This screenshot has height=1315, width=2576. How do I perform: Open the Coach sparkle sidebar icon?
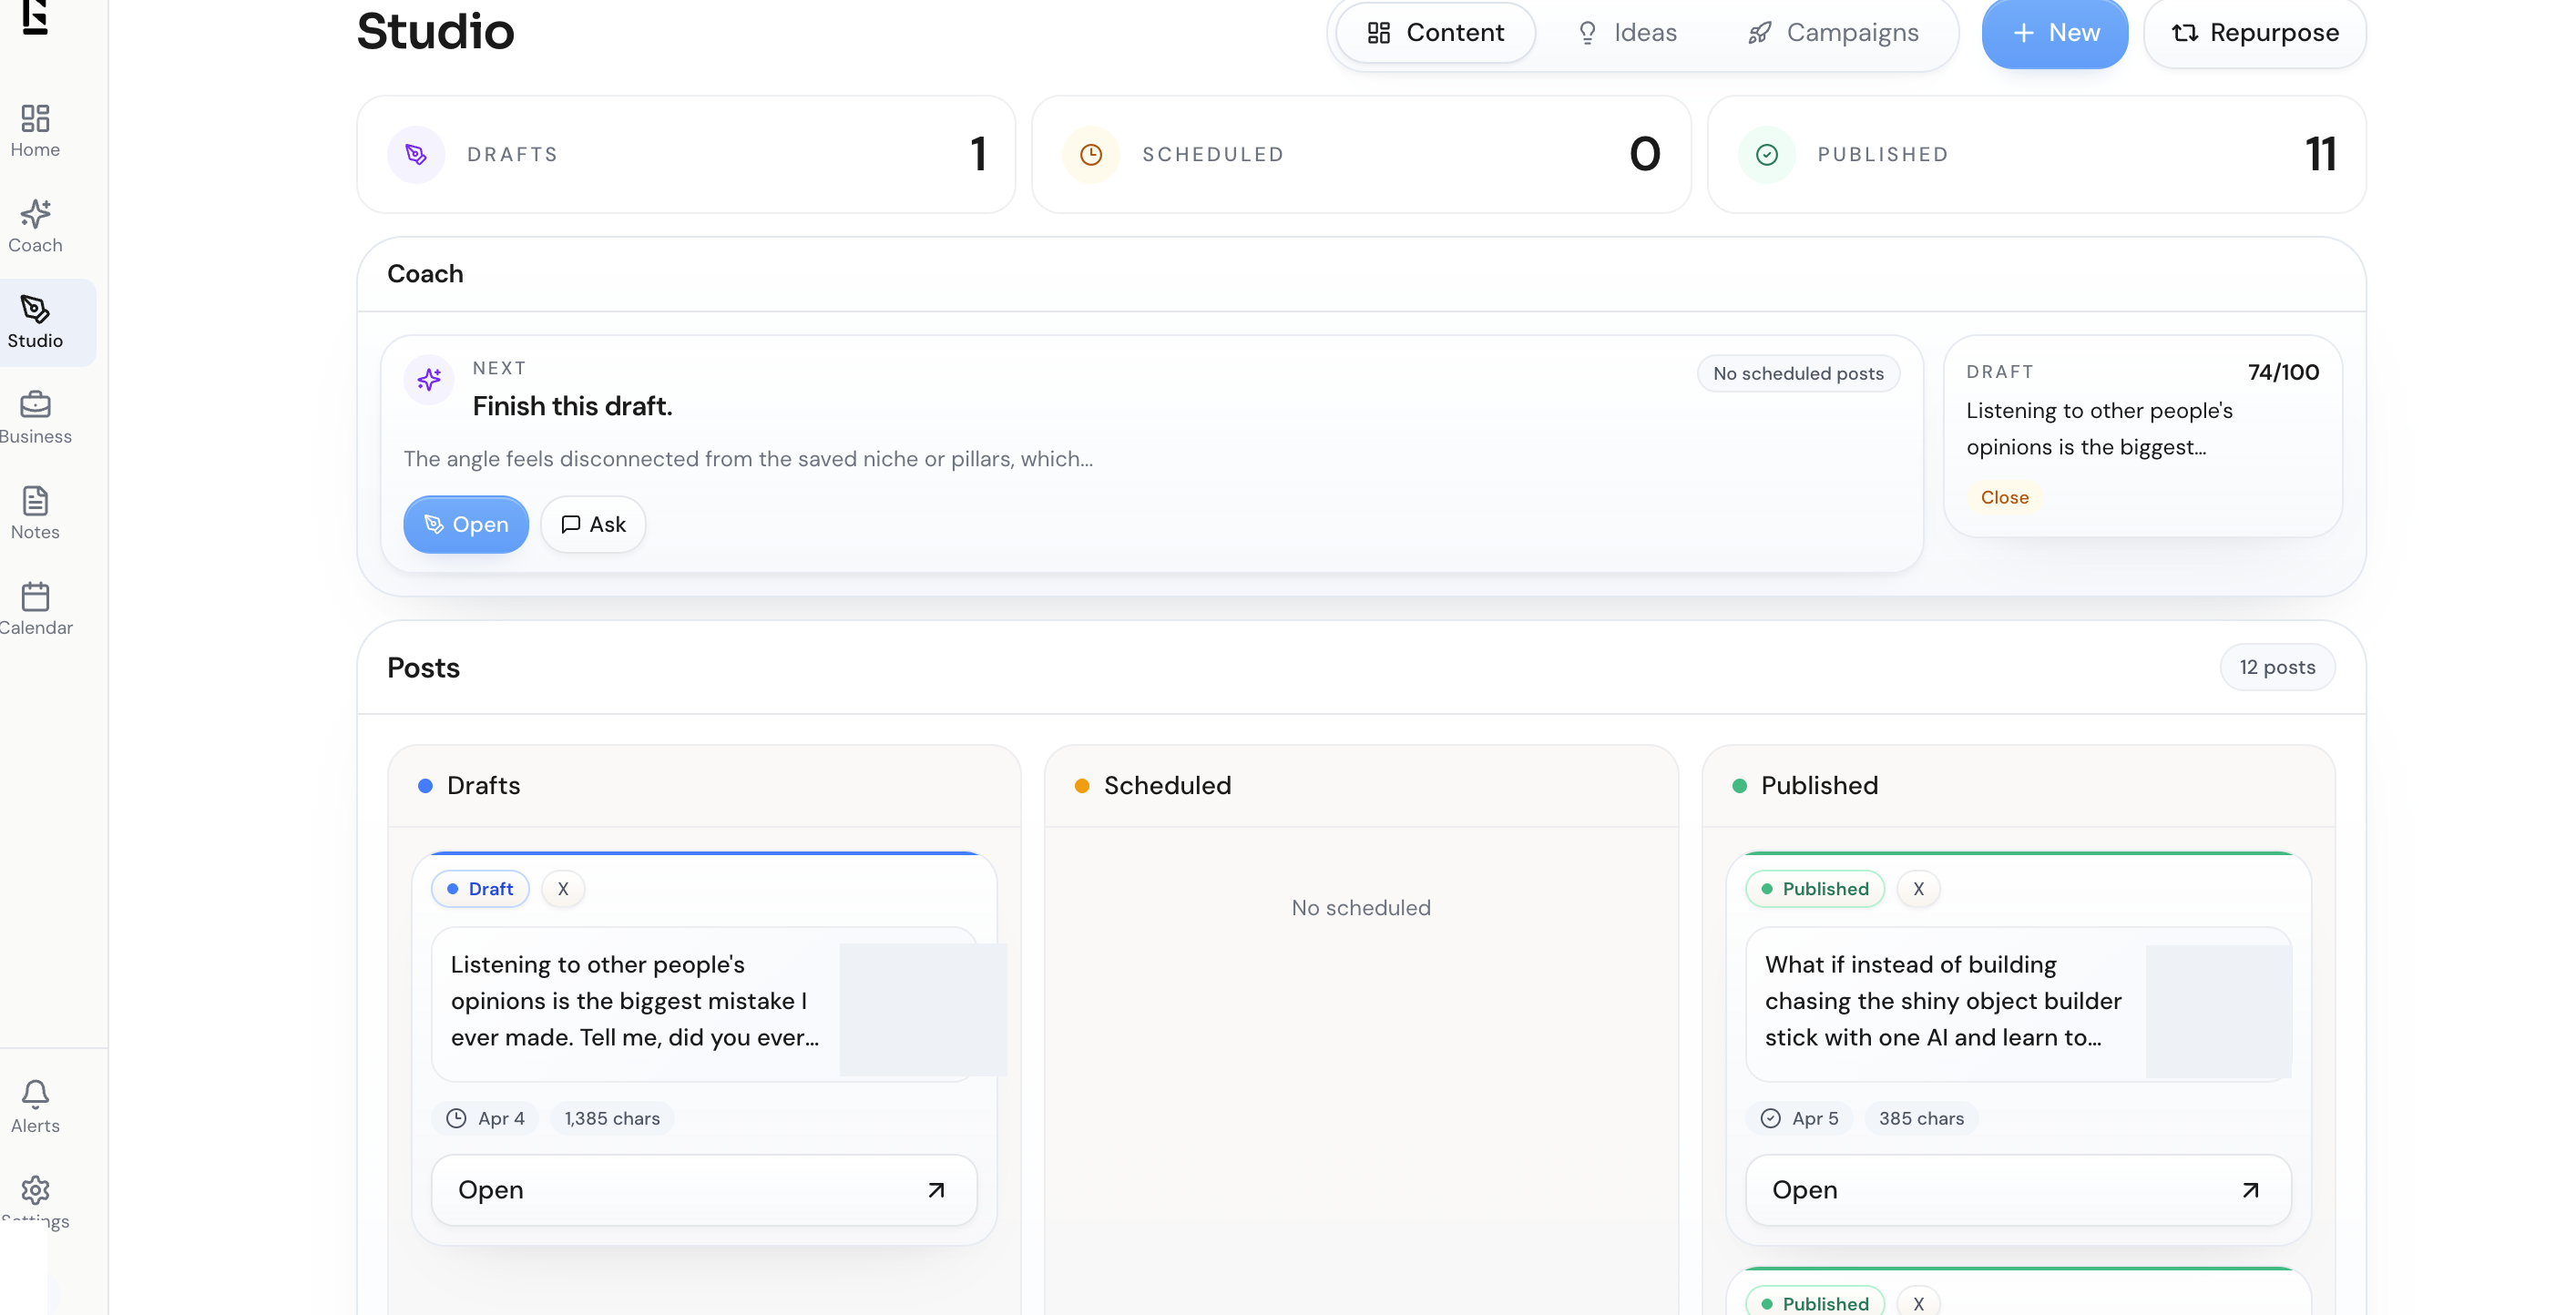(35, 214)
